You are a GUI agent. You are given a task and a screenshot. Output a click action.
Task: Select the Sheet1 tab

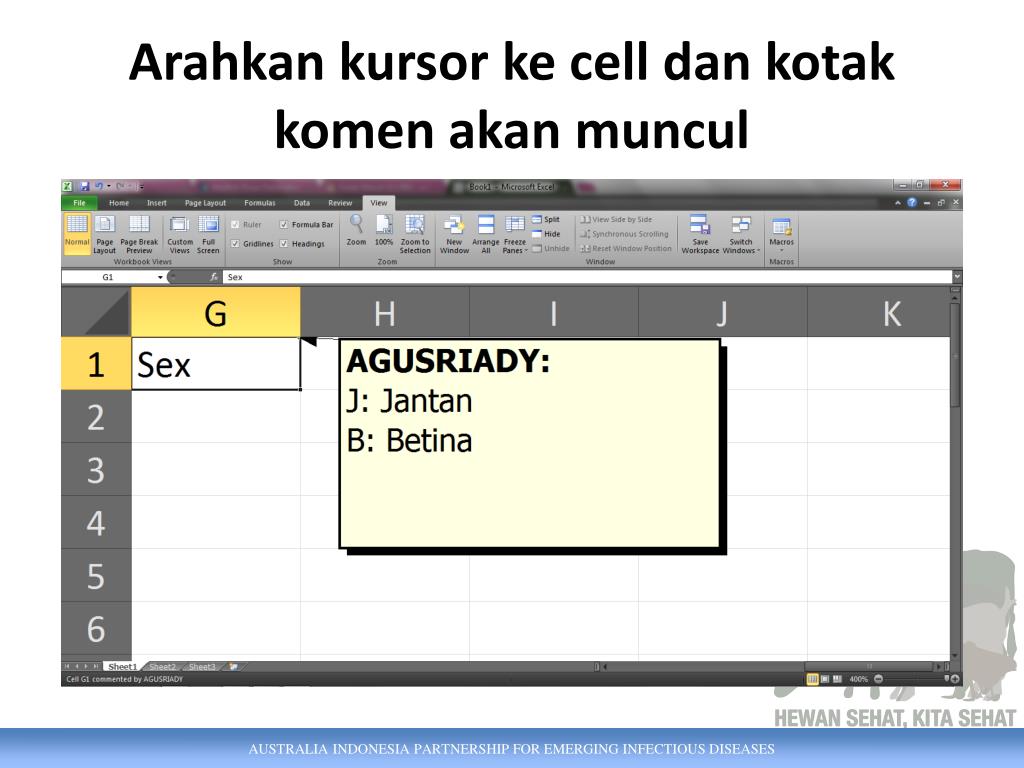pyautogui.click(x=123, y=667)
